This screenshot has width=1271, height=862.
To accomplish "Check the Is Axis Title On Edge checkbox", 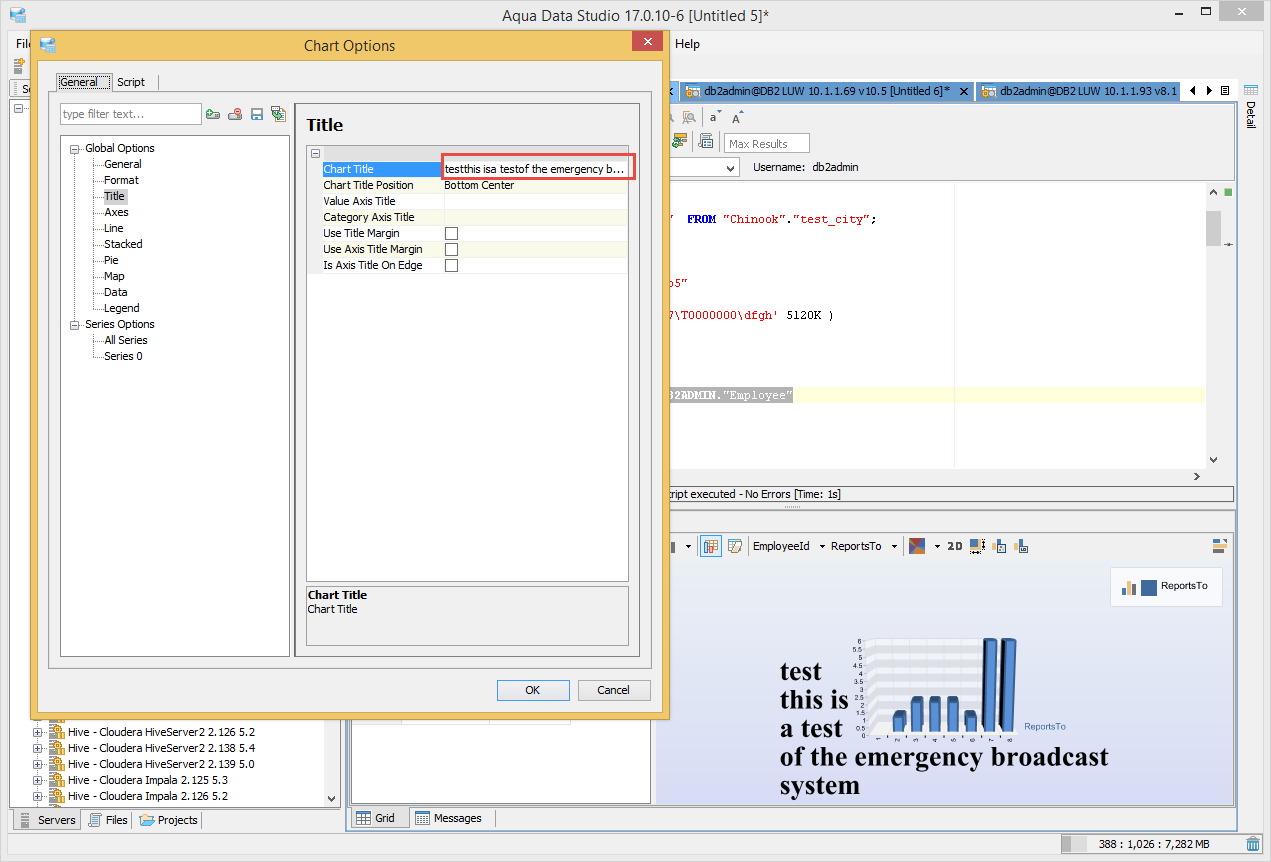I will tap(451, 265).
